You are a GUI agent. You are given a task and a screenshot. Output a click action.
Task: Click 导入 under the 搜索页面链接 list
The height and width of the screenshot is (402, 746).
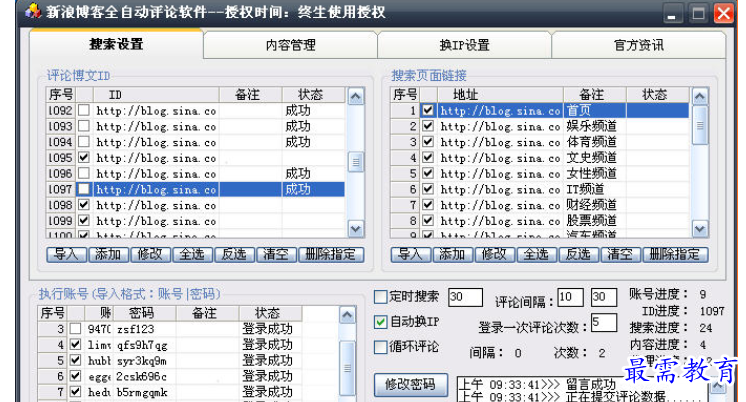(x=411, y=255)
